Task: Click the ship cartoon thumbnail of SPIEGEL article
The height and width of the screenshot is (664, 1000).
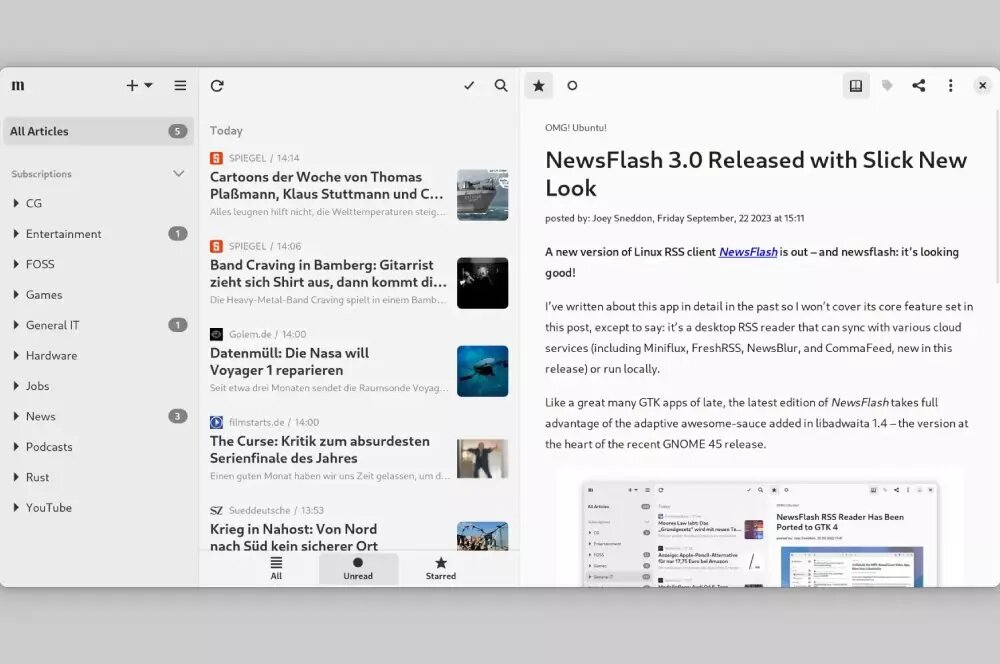Action: coord(483,195)
